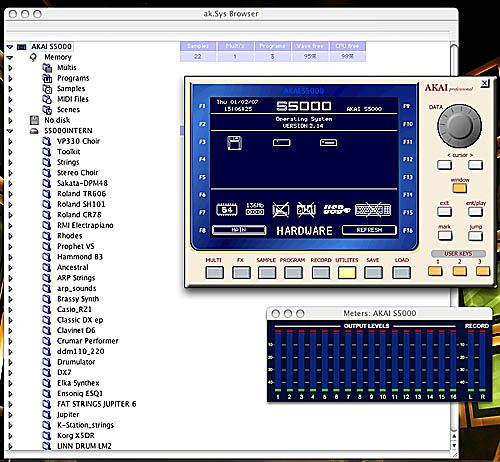This screenshot has height=462, width=500.
Task: Toggle the PROGRAM mode button
Action: pyautogui.click(x=293, y=273)
